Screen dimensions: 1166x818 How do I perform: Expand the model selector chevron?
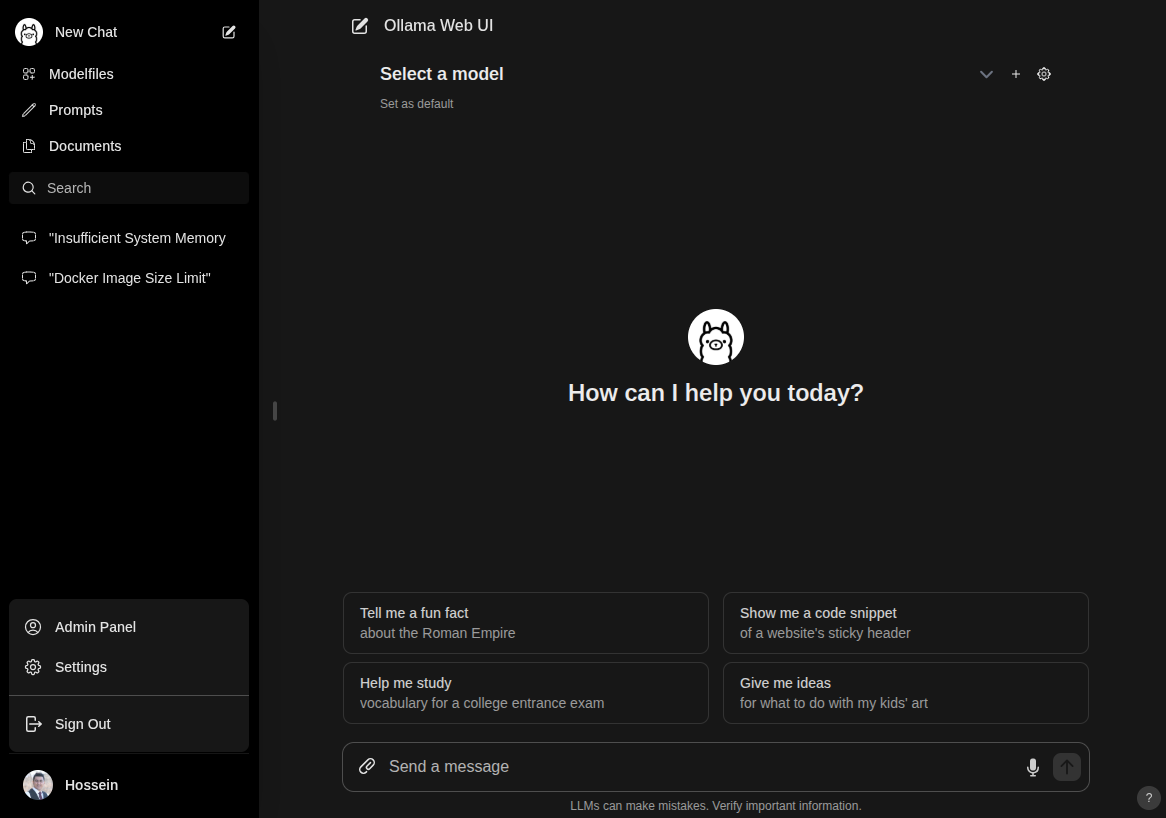click(x=986, y=74)
